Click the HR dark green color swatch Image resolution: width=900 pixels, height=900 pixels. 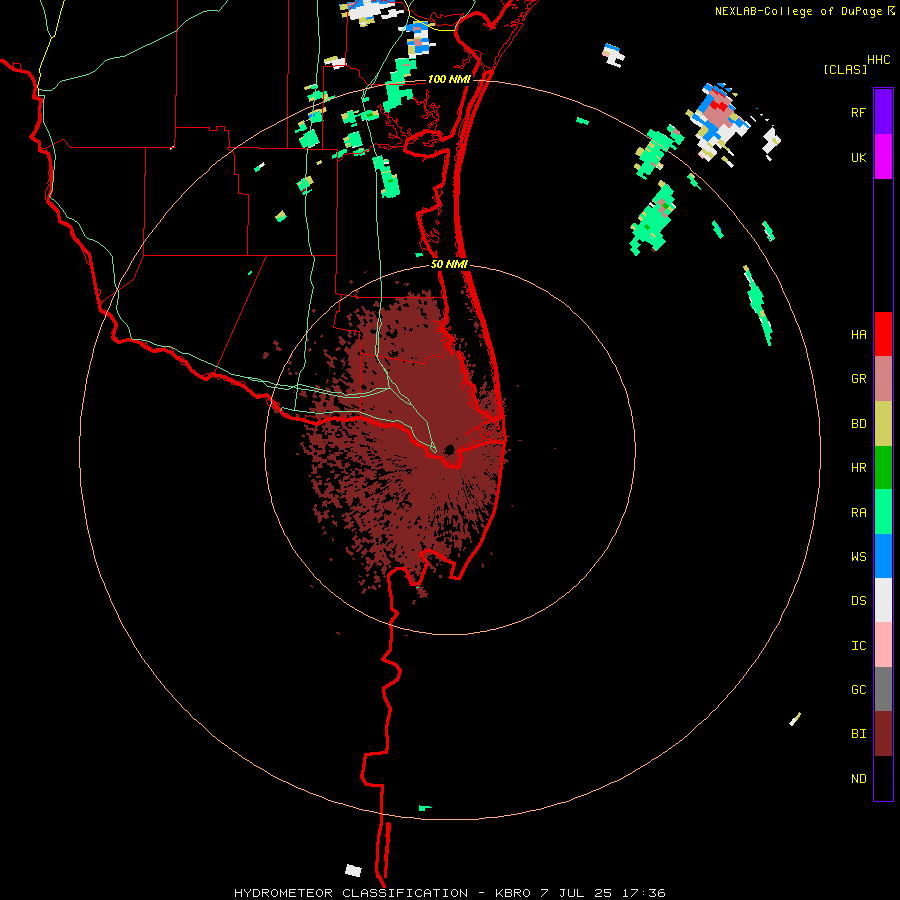pyautogui.click(x=883, y=468)
